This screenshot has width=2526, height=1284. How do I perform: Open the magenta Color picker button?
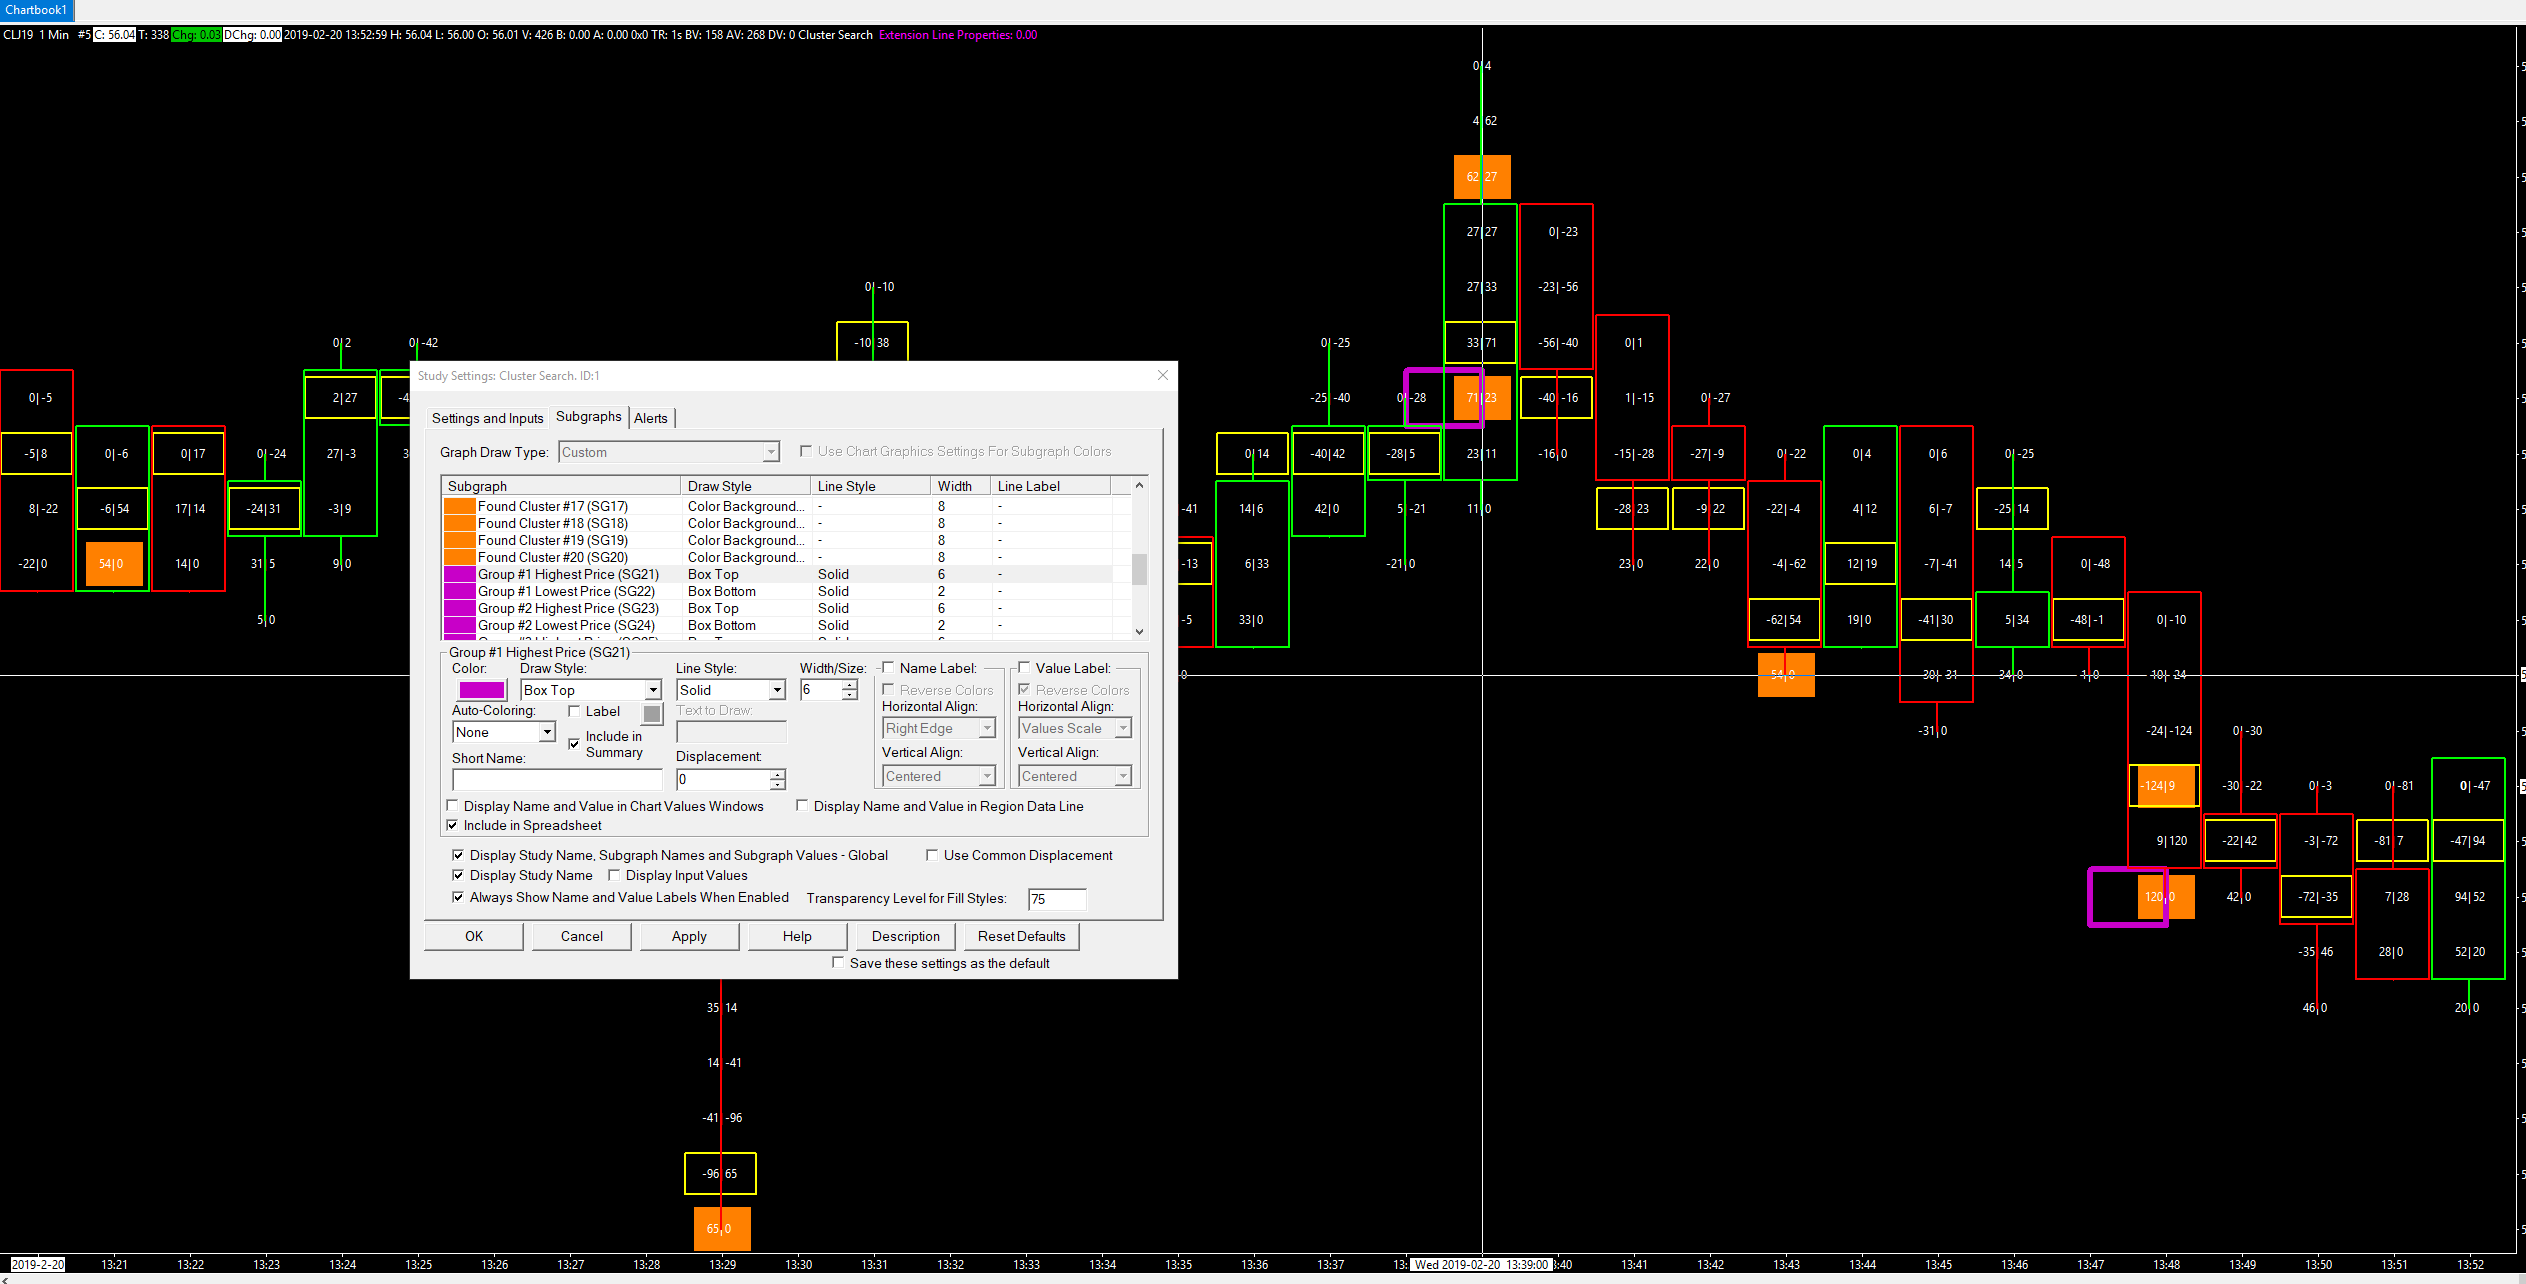click(x=481, y=690)
